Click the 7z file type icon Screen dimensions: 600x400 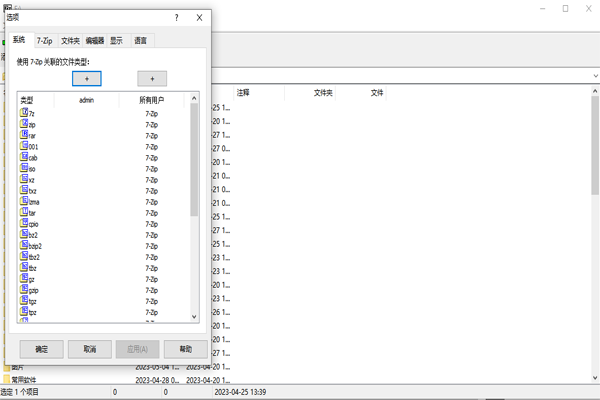pyautogui.click(x=24, y=112)
